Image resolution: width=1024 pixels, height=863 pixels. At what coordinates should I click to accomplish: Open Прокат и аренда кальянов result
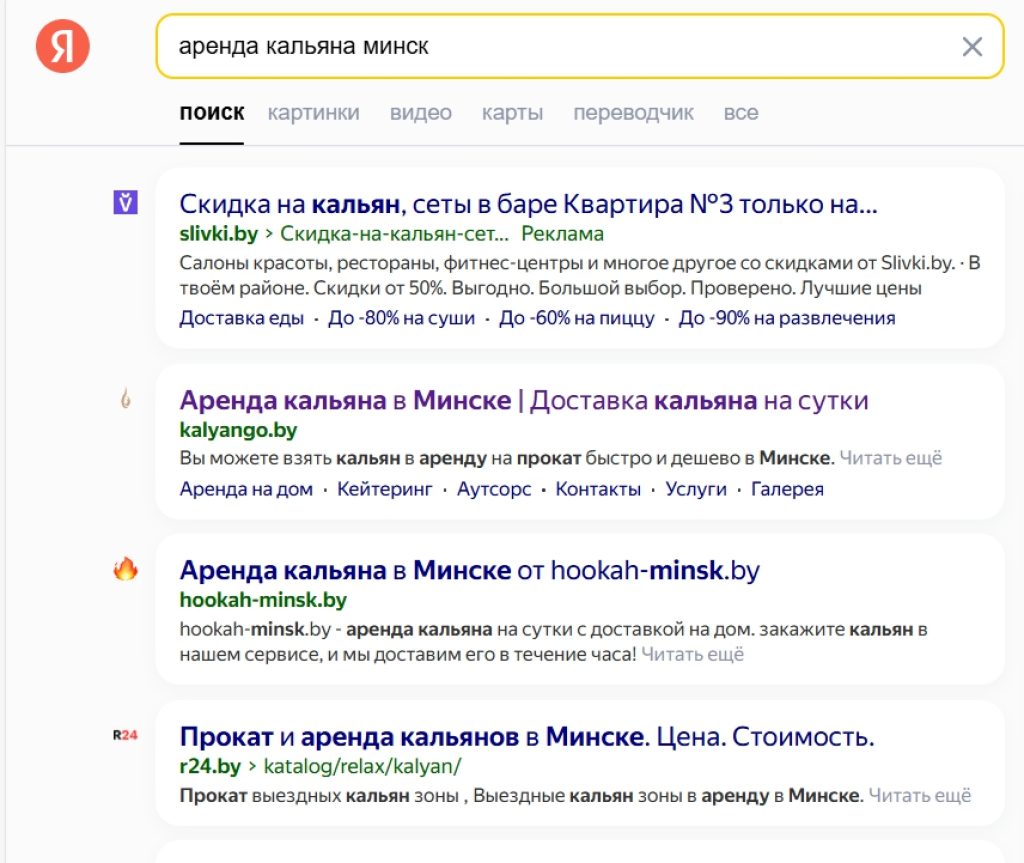click(x=526, y=738)
